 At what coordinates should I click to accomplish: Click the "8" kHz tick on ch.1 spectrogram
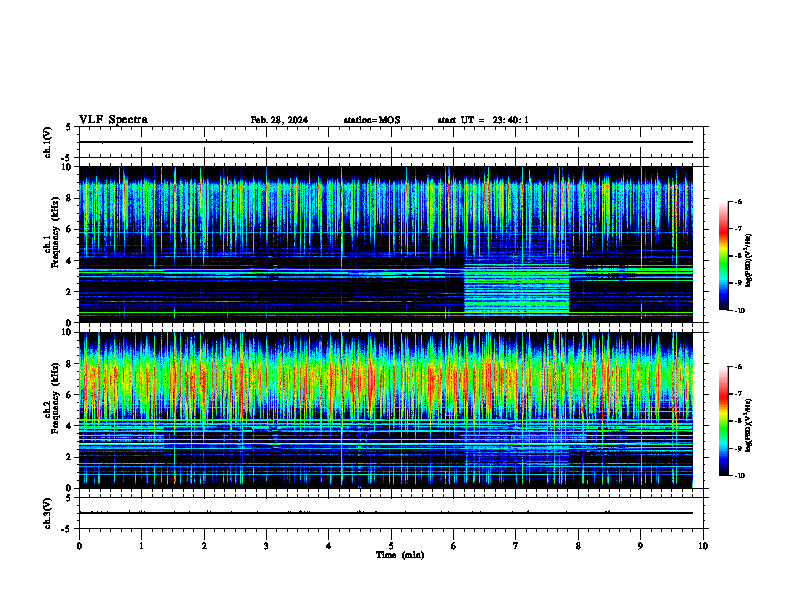70,198
